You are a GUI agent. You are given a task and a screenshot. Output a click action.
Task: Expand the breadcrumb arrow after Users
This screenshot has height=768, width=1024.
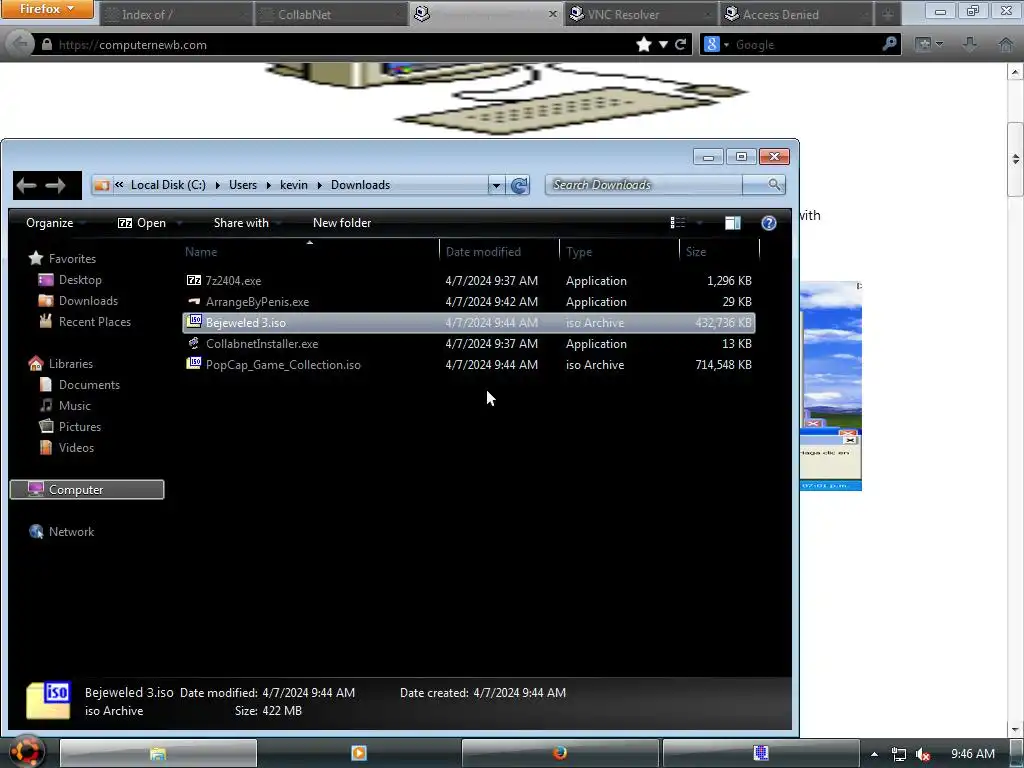point(268,185)
